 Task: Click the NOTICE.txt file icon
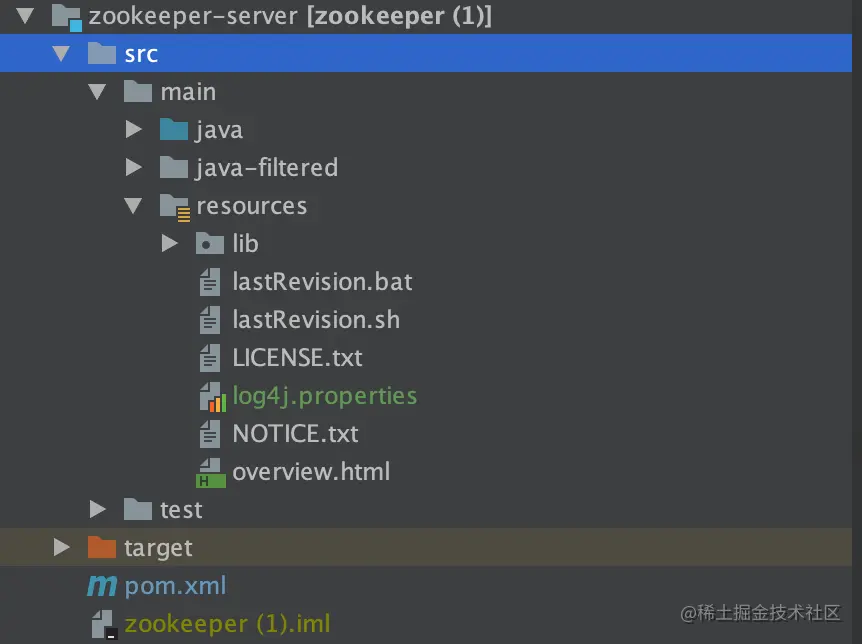(x=209, y=433)
